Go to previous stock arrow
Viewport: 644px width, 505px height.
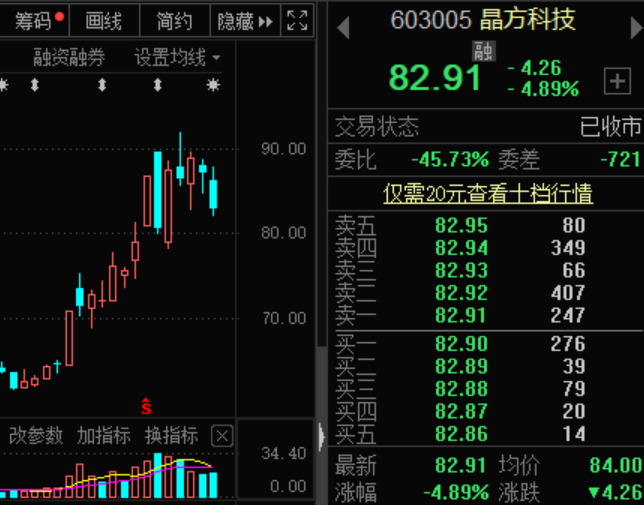coord(343,28)
